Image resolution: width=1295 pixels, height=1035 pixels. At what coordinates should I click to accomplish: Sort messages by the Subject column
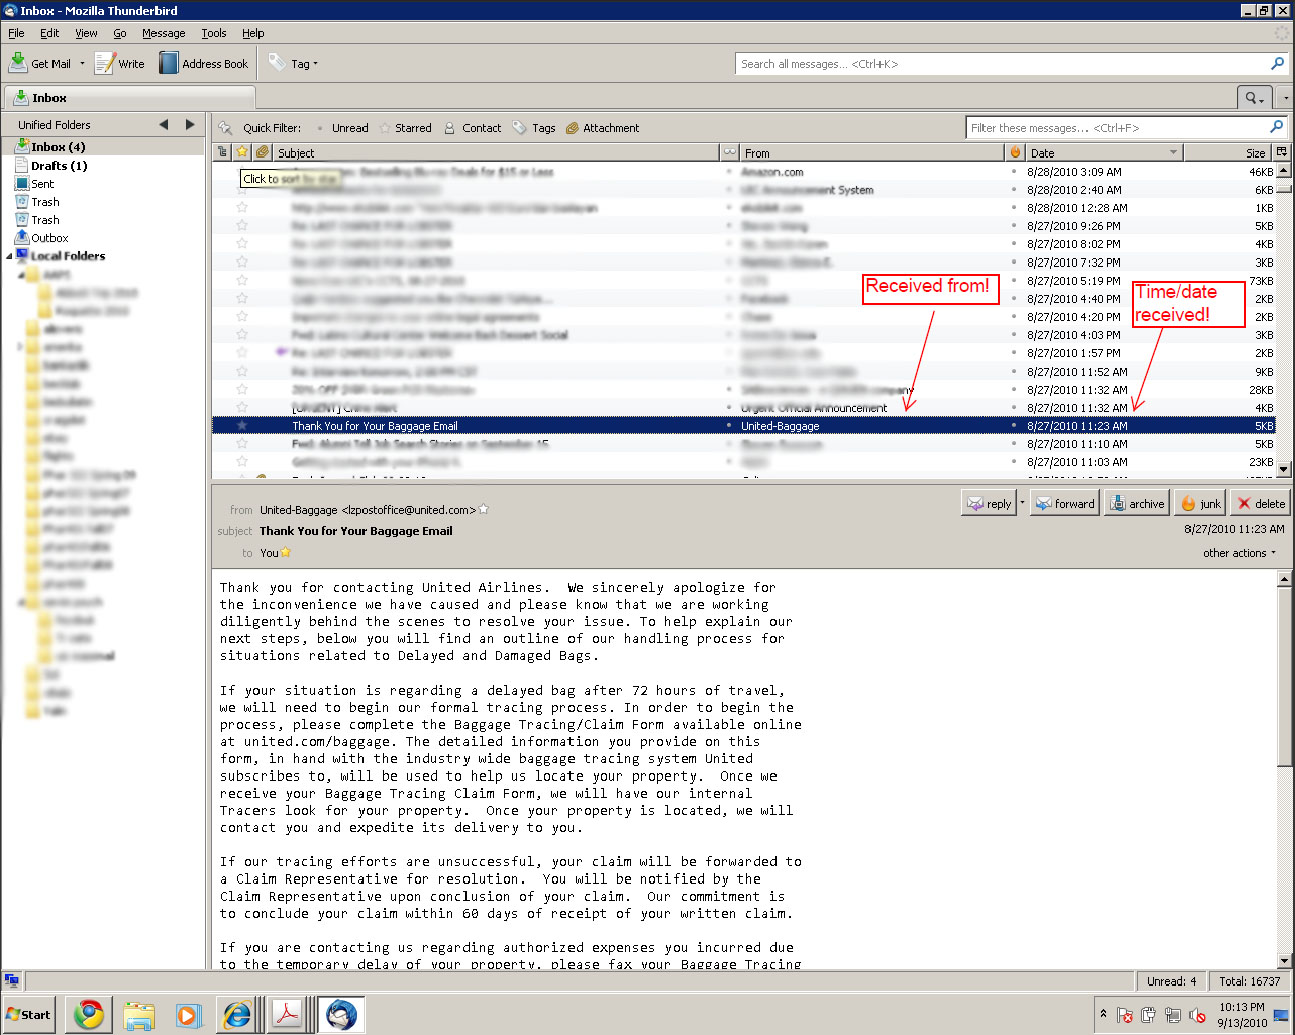[496, 152]
